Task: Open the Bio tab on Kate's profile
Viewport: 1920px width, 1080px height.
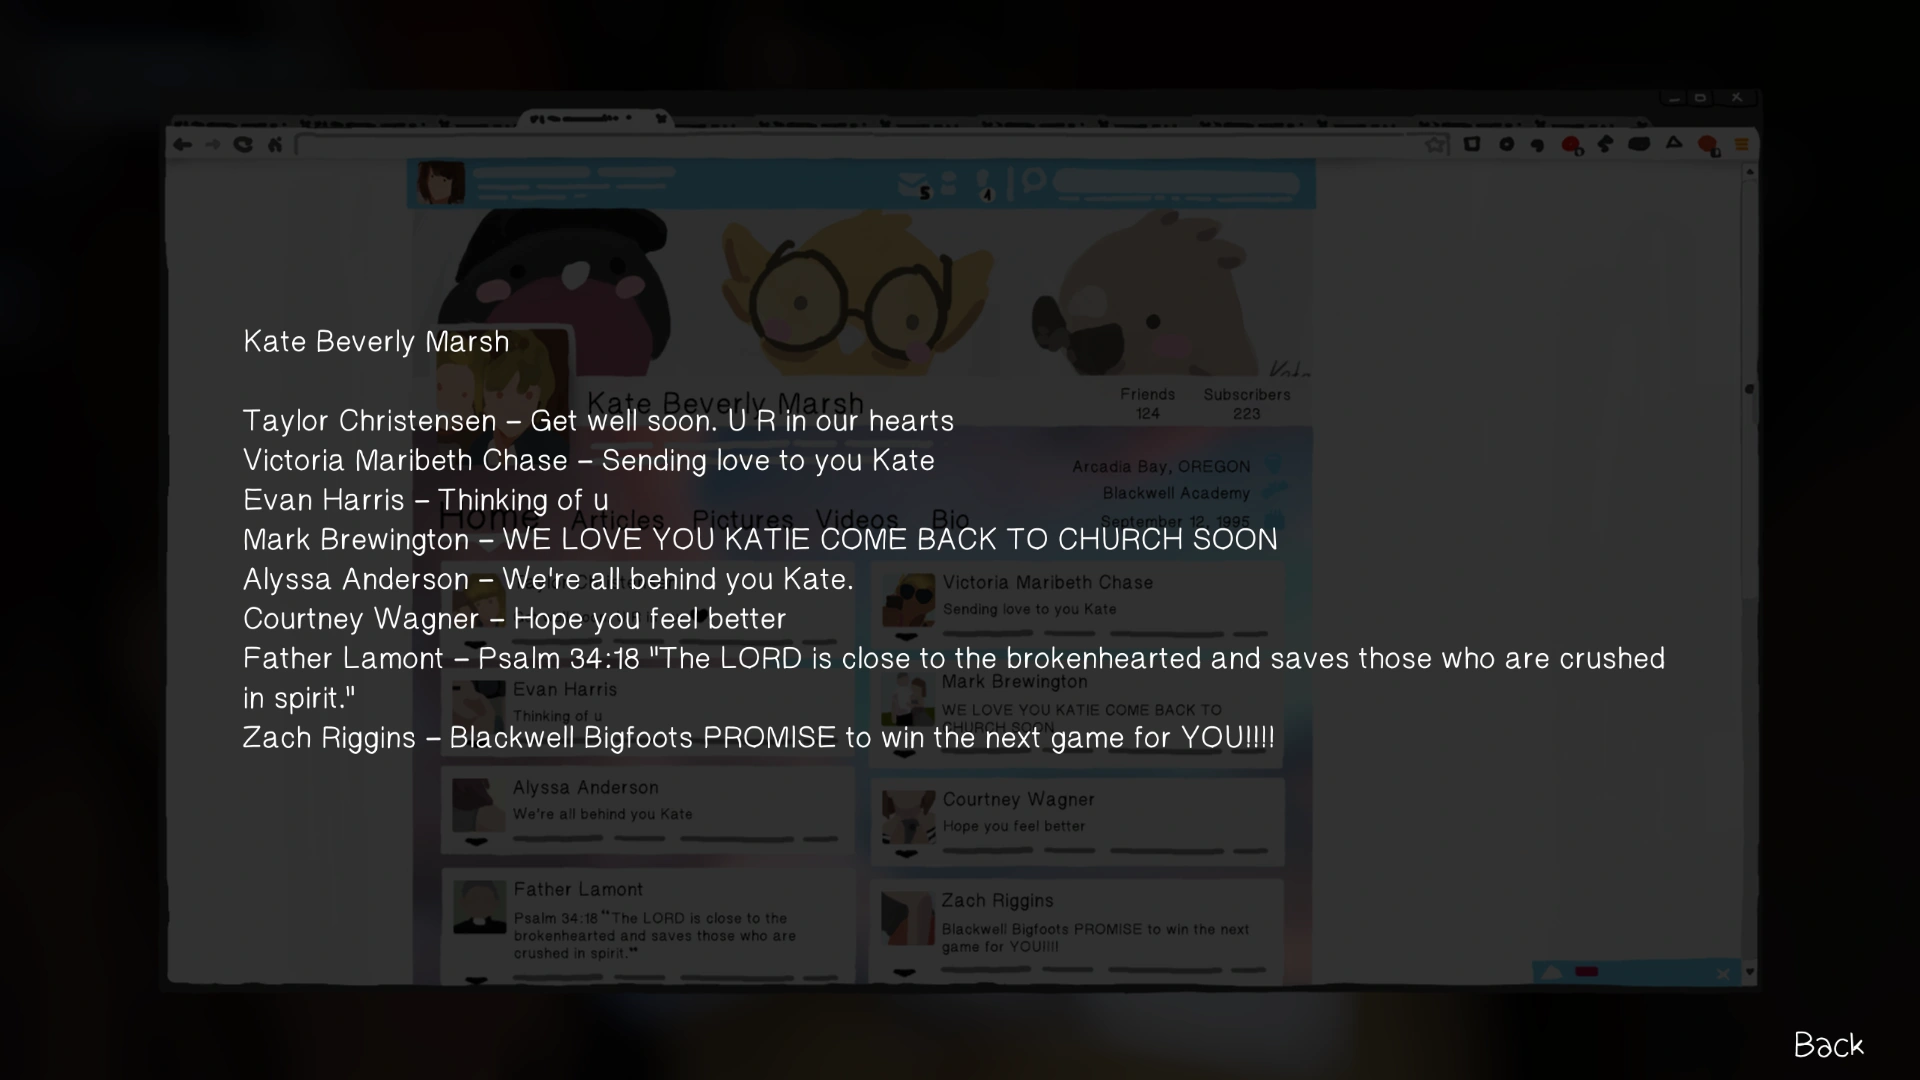Action: coord(950,520)
